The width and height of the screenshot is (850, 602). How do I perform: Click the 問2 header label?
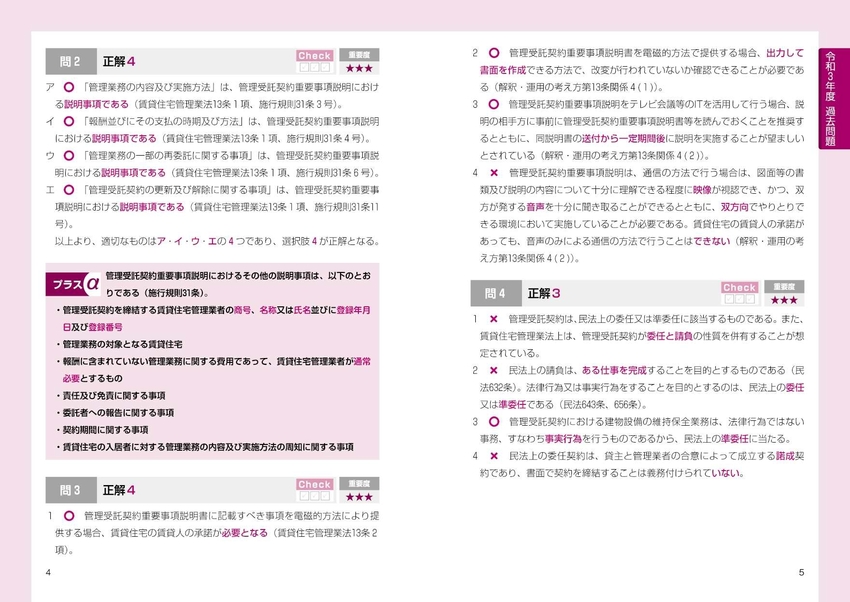tap(71, 61)
